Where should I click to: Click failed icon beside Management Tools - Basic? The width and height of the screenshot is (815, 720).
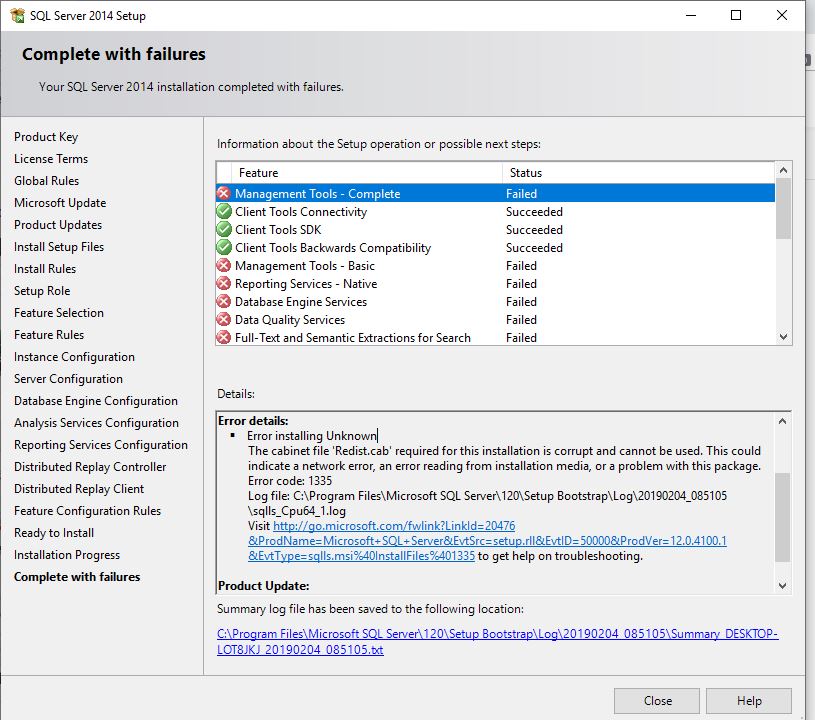(x=224, y=266)
